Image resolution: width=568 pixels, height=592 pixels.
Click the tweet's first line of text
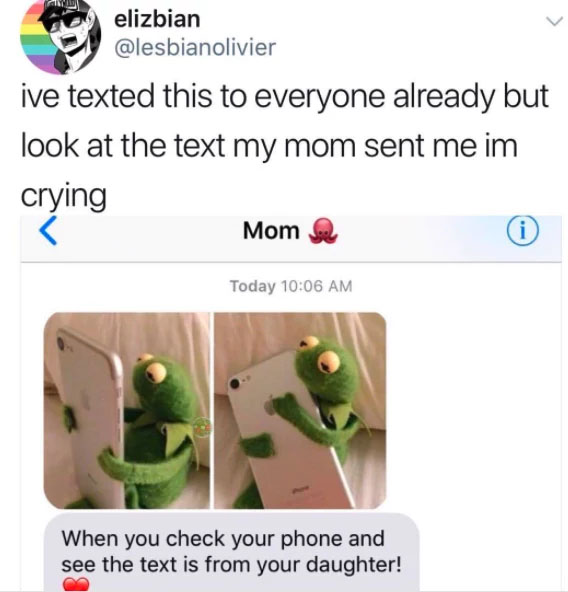pos(284,96)
